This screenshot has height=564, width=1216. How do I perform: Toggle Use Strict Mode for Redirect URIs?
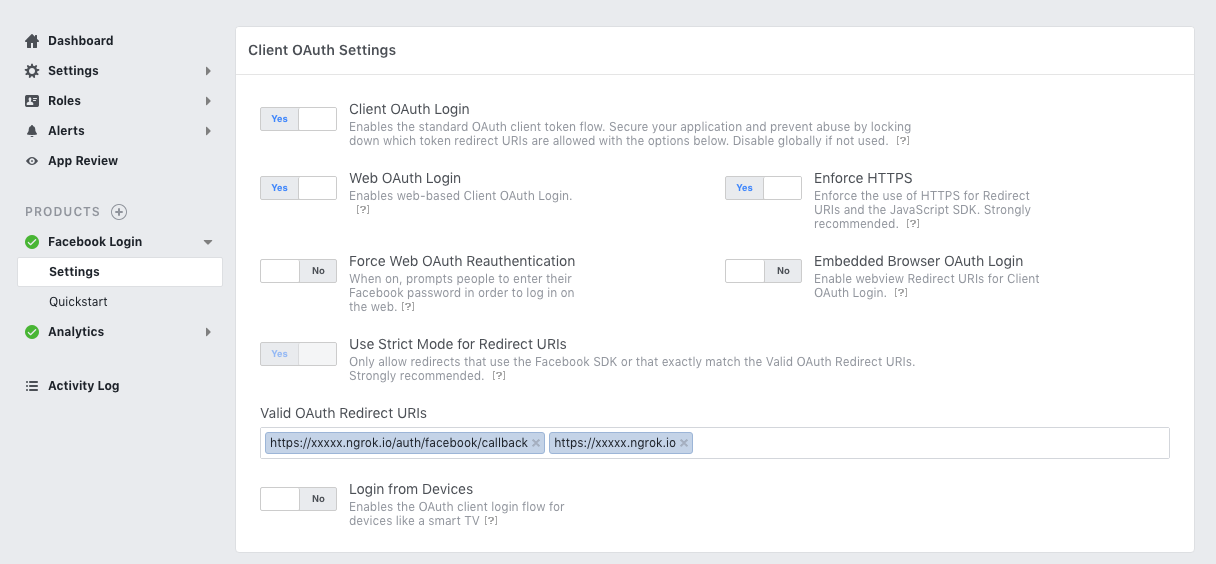(x=298, y=354)
